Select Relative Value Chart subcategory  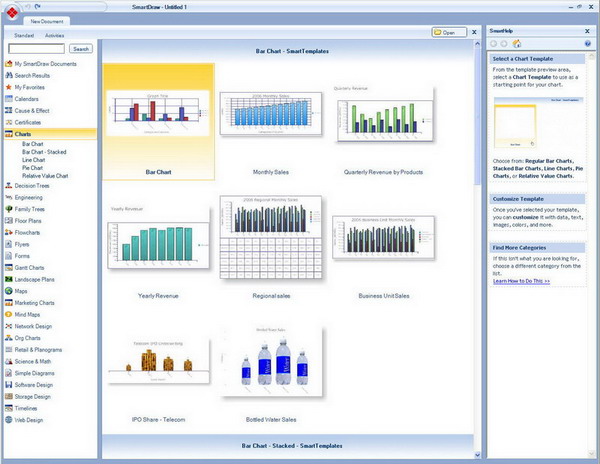coord(45,176)
